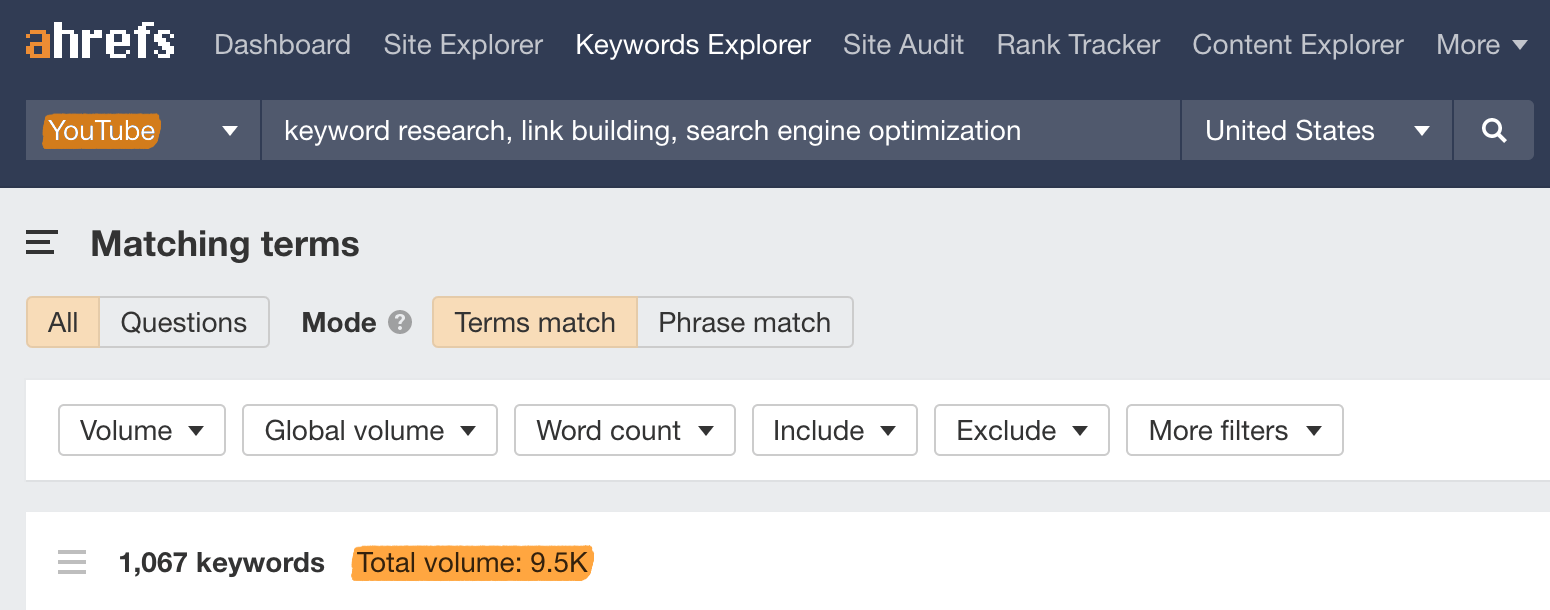The image size is (1550, 610).
Task: Go to Site Explorer
Action: (463, 45)
